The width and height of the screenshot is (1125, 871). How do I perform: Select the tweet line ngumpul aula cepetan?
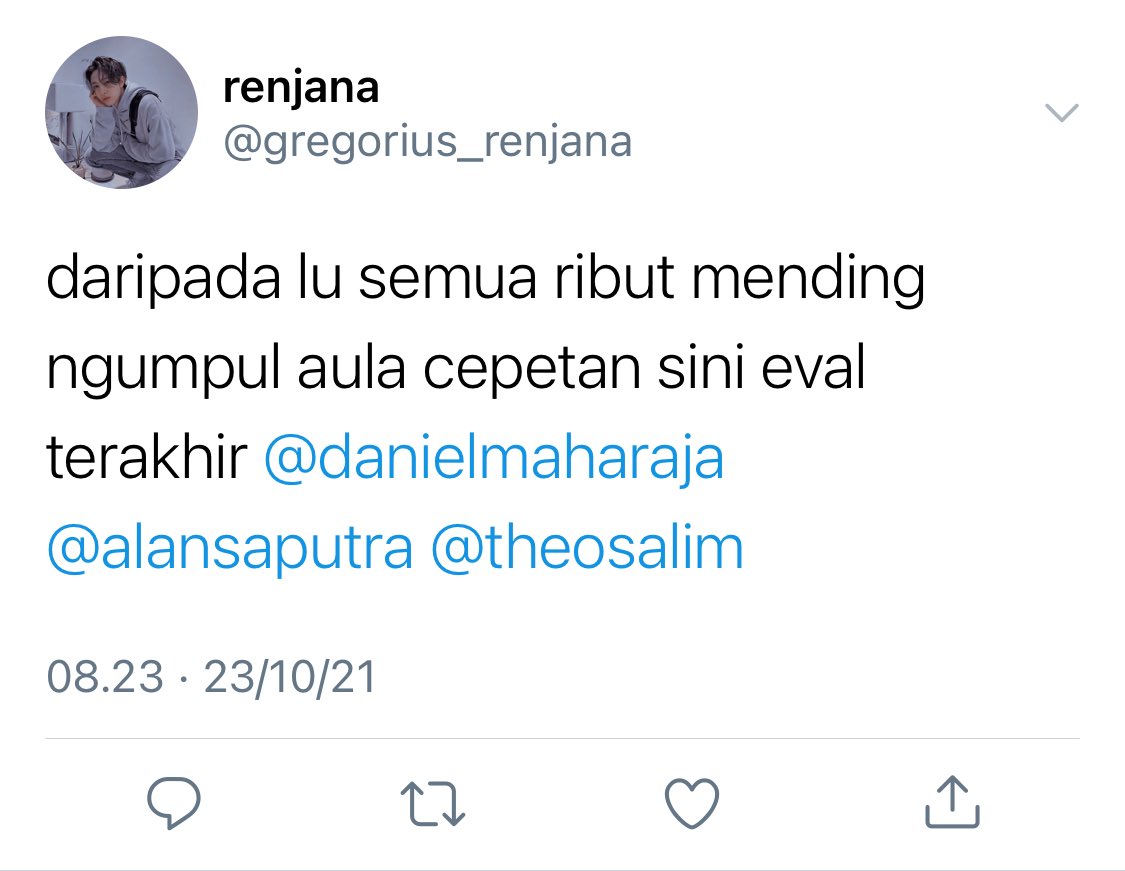click(x=344, y=369)
